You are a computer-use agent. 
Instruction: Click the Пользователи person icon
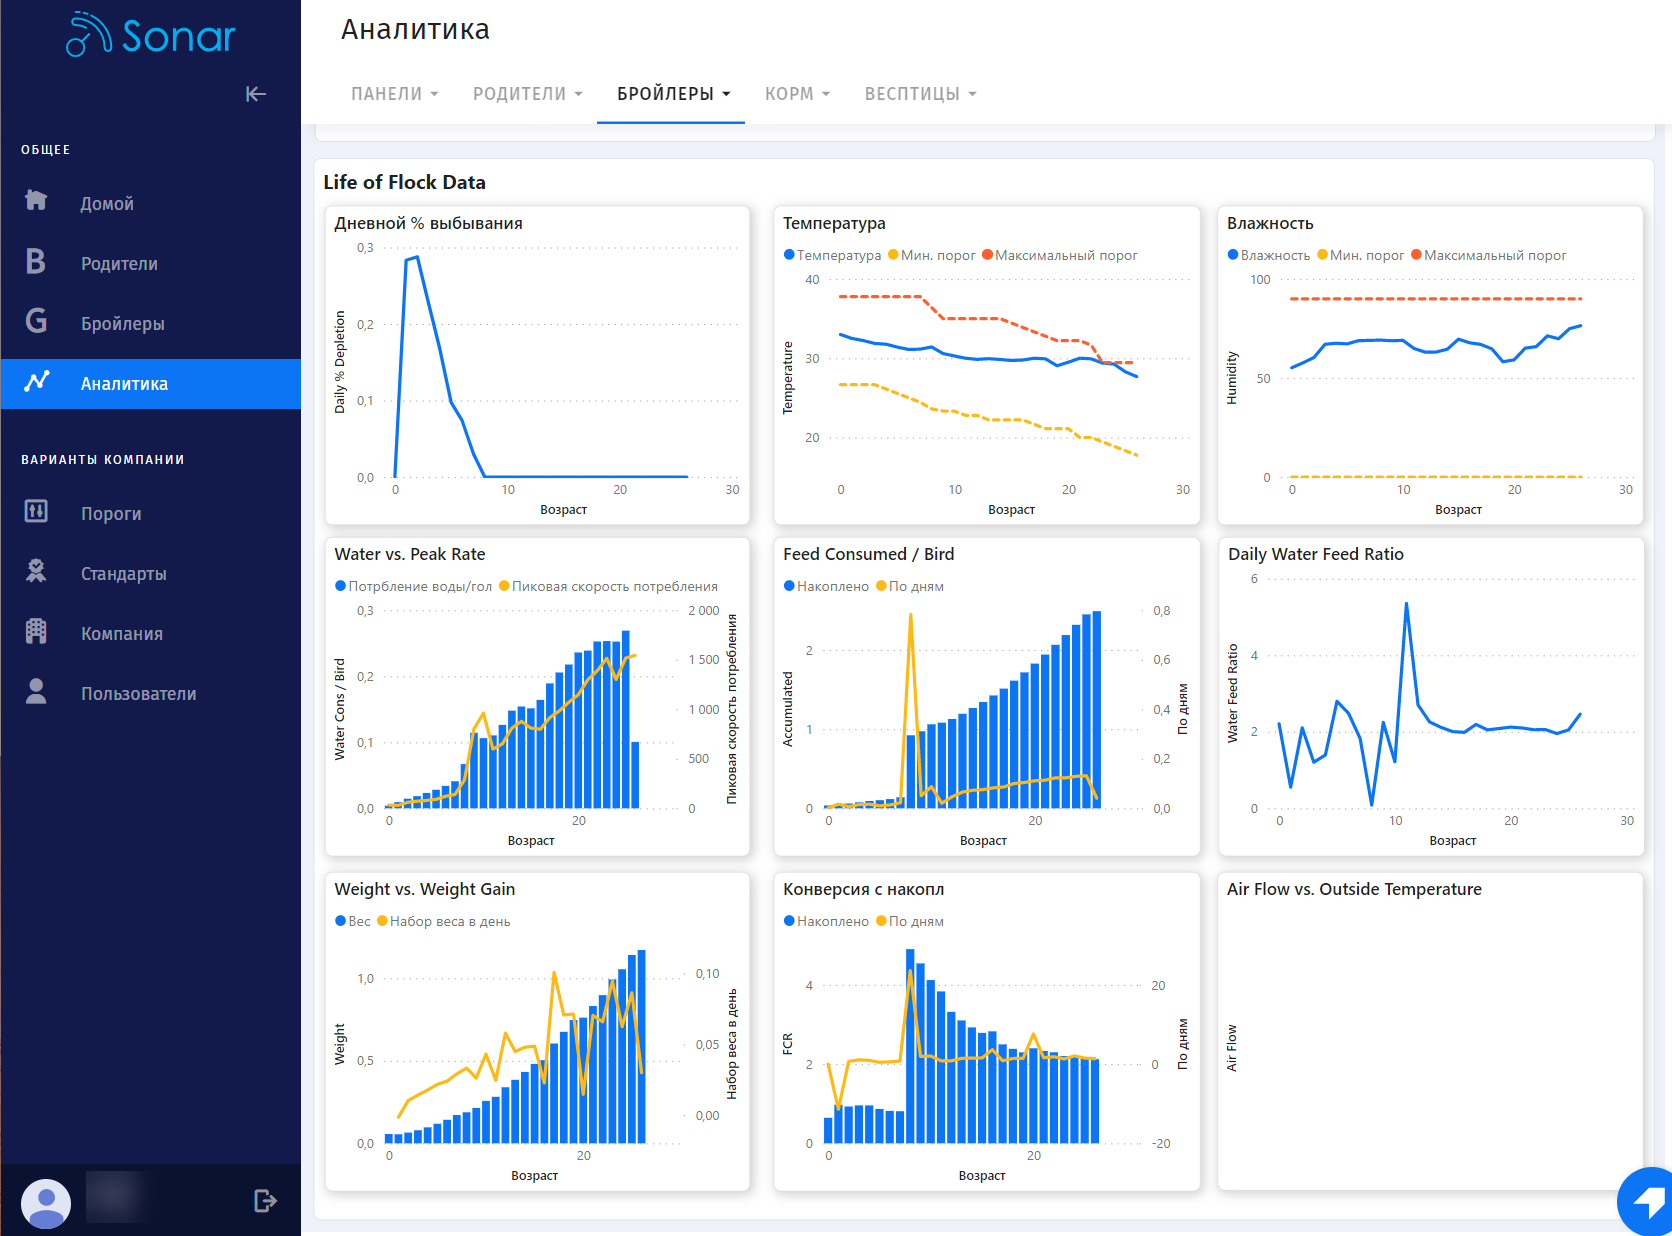tap(36, 691)
